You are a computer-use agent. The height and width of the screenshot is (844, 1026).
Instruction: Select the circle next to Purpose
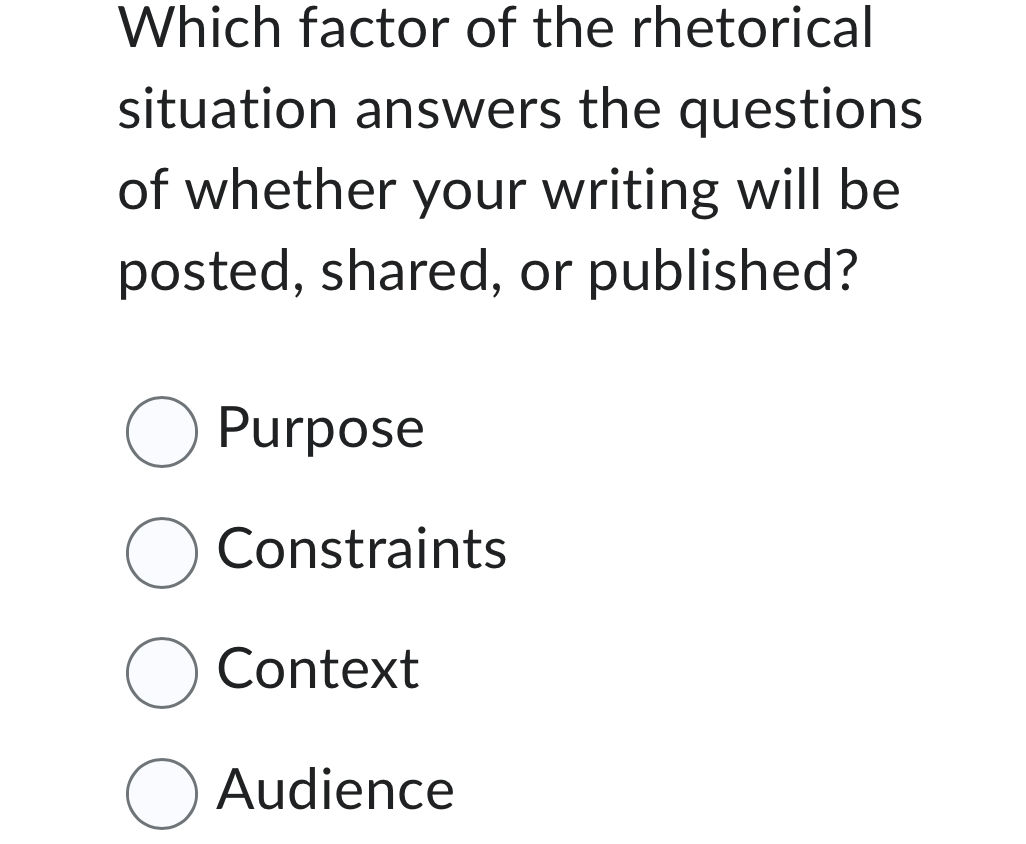[x=163, y=432]
